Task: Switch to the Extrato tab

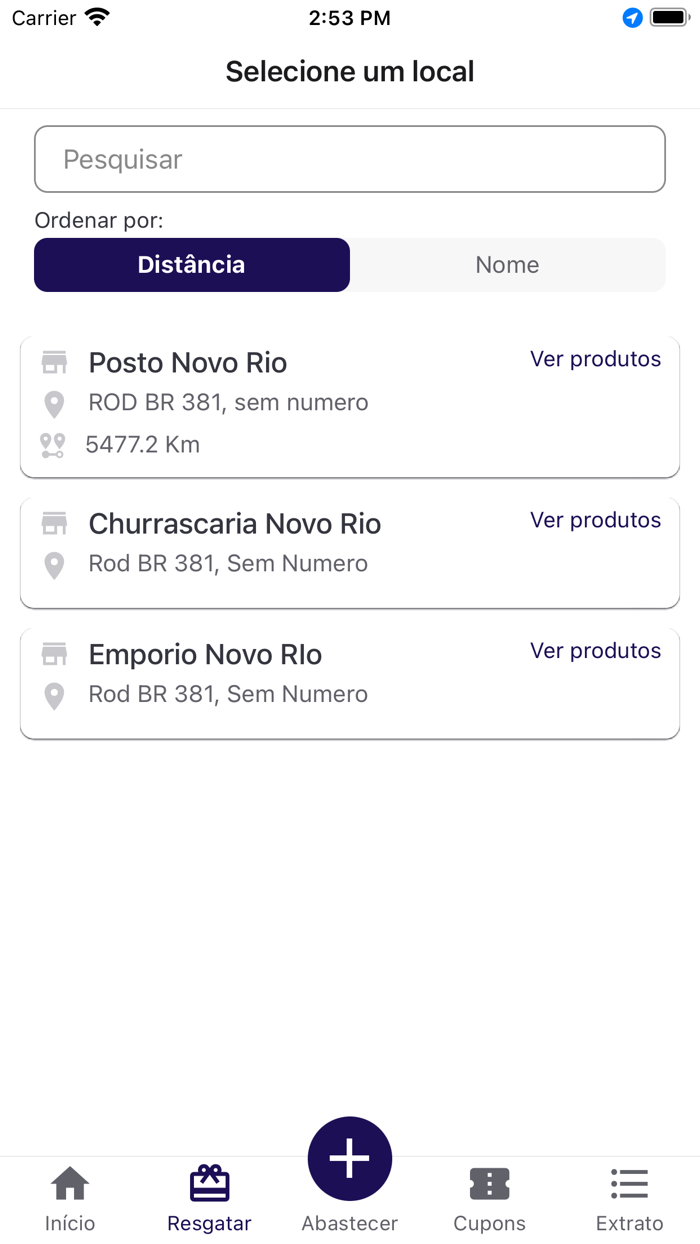Action: click(x=629, y=1197)
